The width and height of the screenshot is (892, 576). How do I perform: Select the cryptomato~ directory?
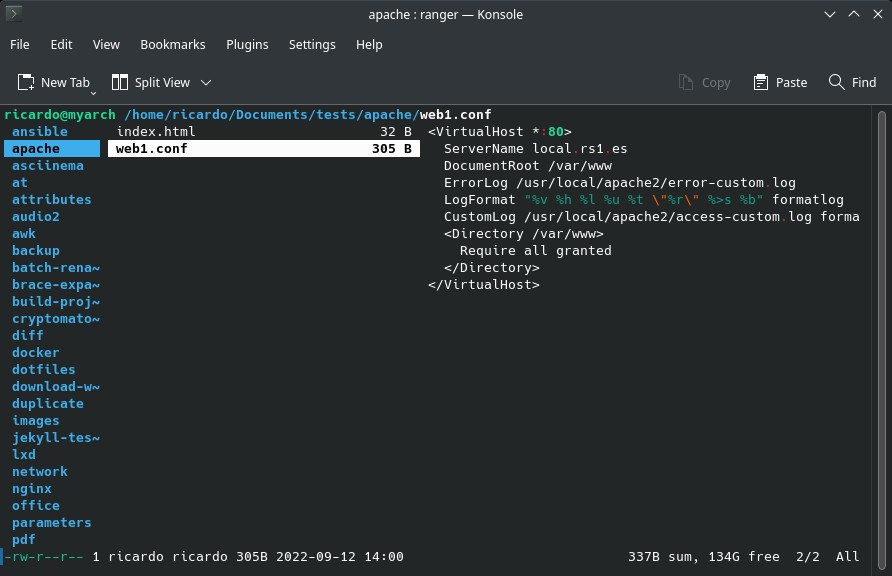click(56, 319)
